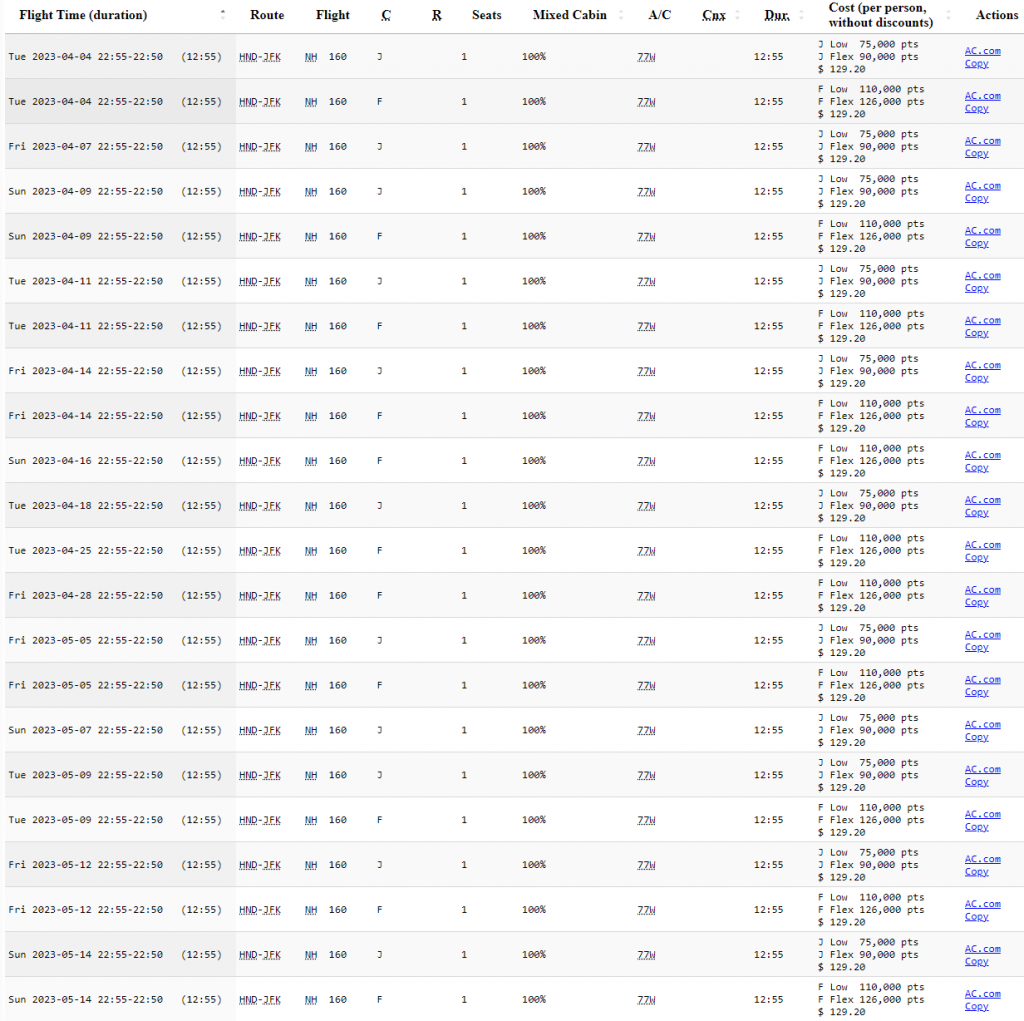Click 77W aircraft code in Sun 2023-05-07 row
The height and width of the screenshot is (1021, 1024).
(x=646, y=730)
